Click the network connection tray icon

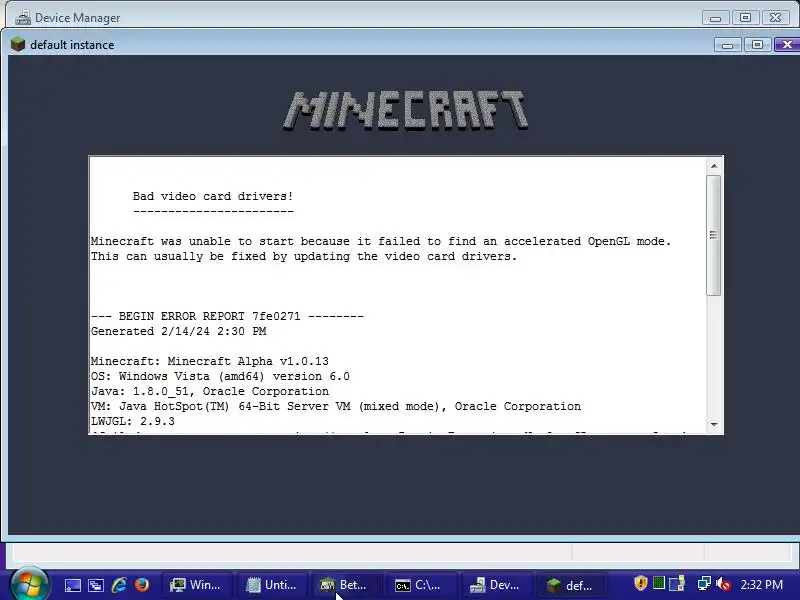pos(704,583)
